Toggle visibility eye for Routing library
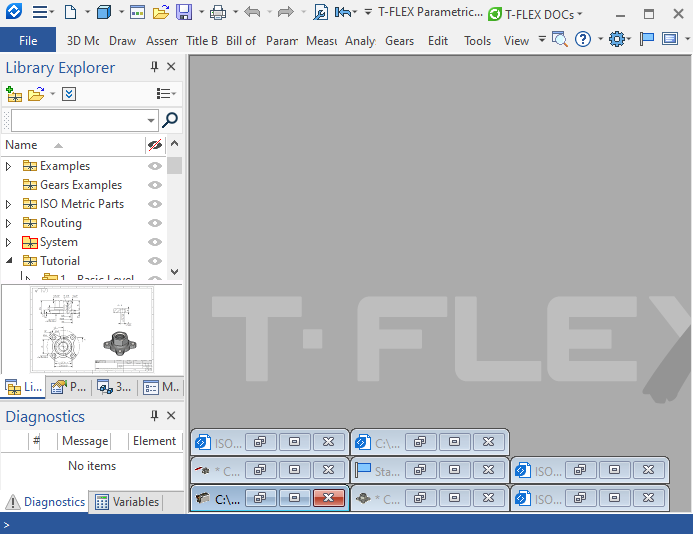This screenshot has height=534, width=693. coord(155,223)
